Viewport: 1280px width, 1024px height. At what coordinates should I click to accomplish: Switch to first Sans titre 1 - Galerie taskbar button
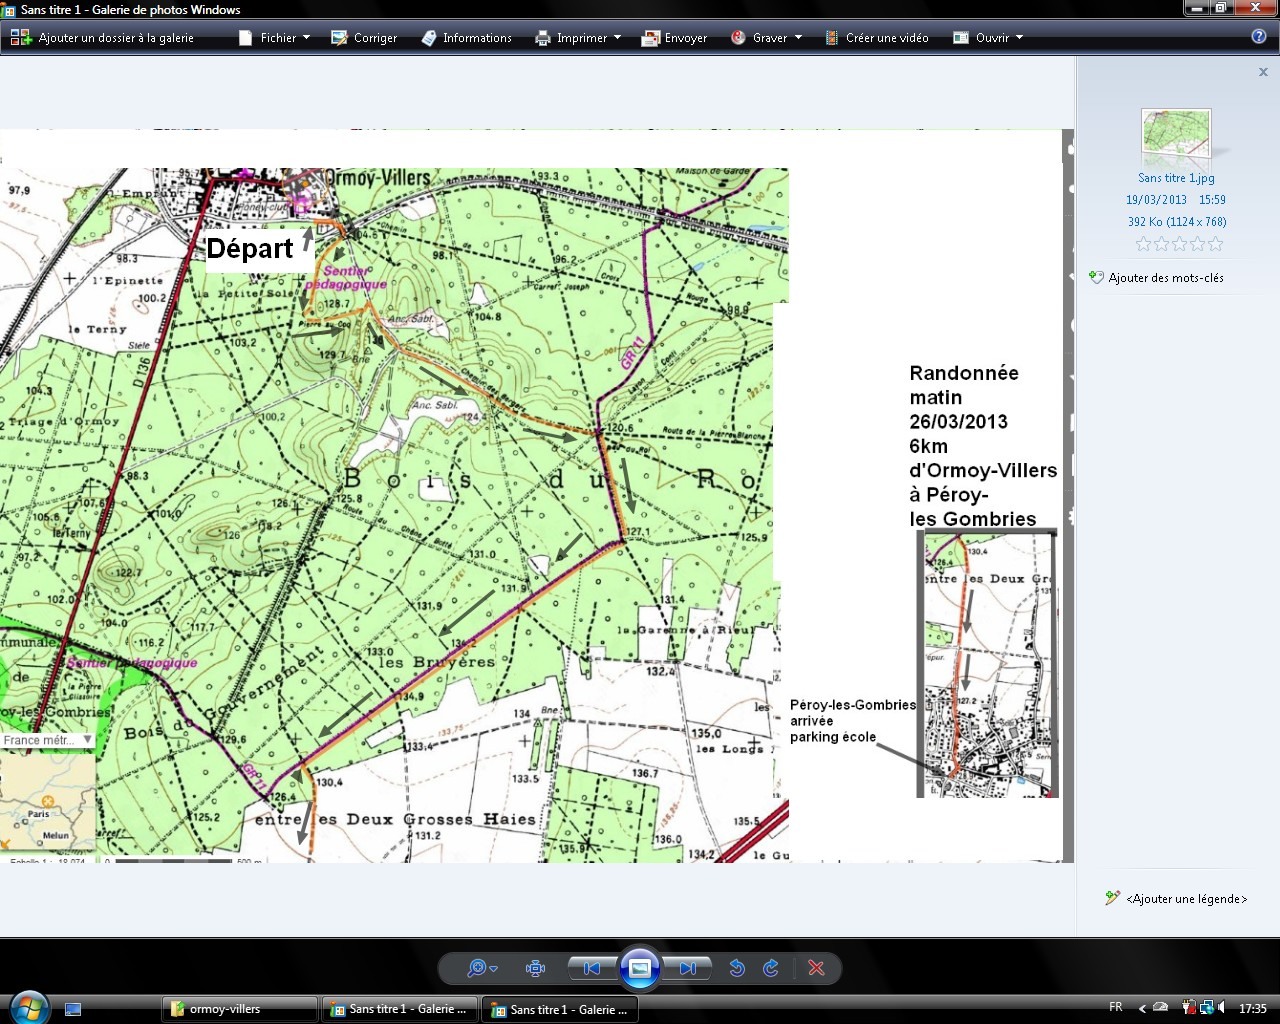(x=399, y=1009)
